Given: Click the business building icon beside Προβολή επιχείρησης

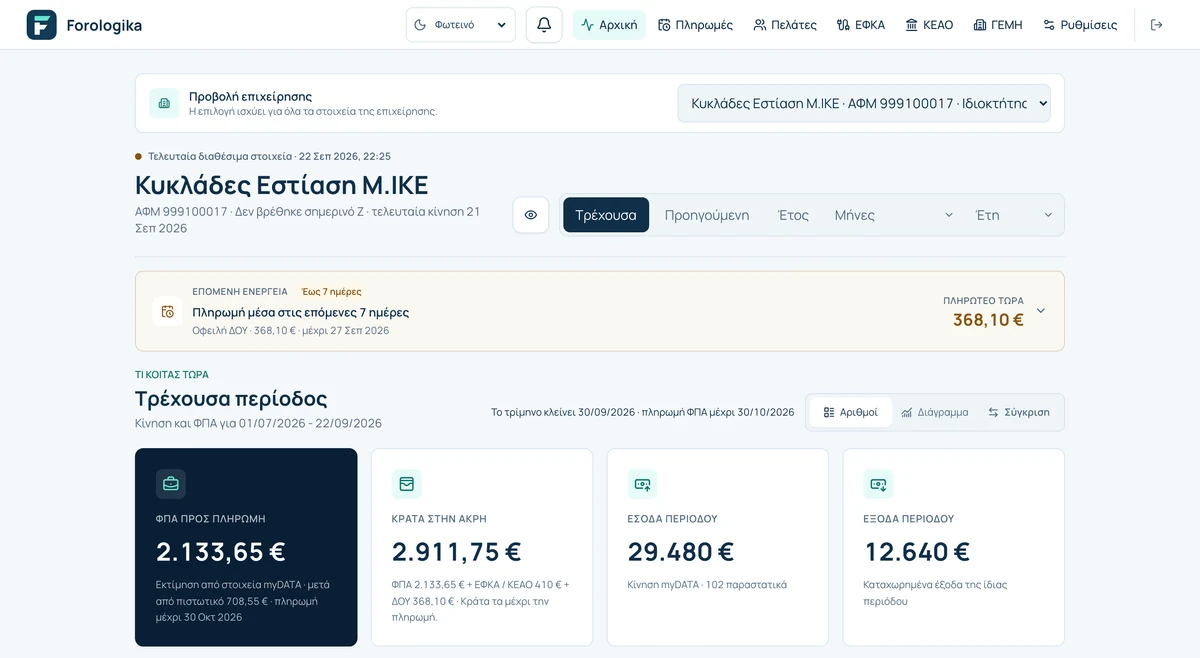Looking at the screenshot, I should (164, 103).
